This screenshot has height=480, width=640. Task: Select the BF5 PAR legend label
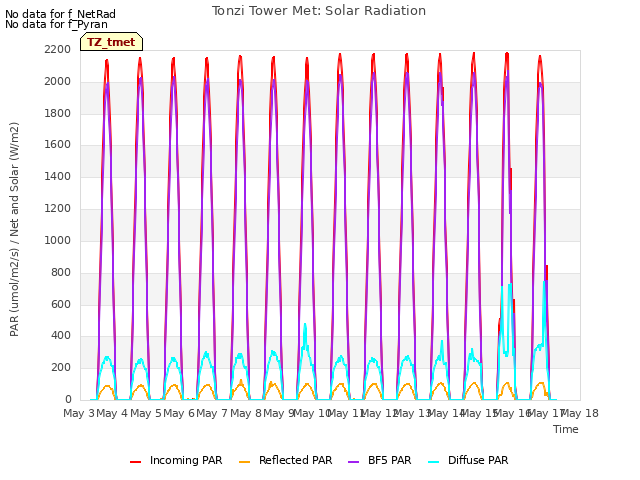coord(389,460)
